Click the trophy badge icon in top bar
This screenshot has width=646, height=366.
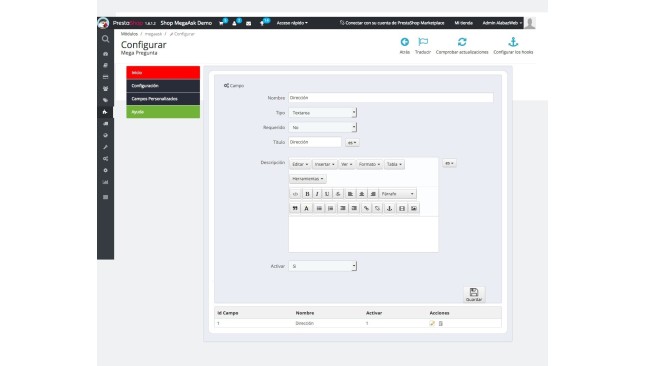pyautogui.click(x=263, y=23)
